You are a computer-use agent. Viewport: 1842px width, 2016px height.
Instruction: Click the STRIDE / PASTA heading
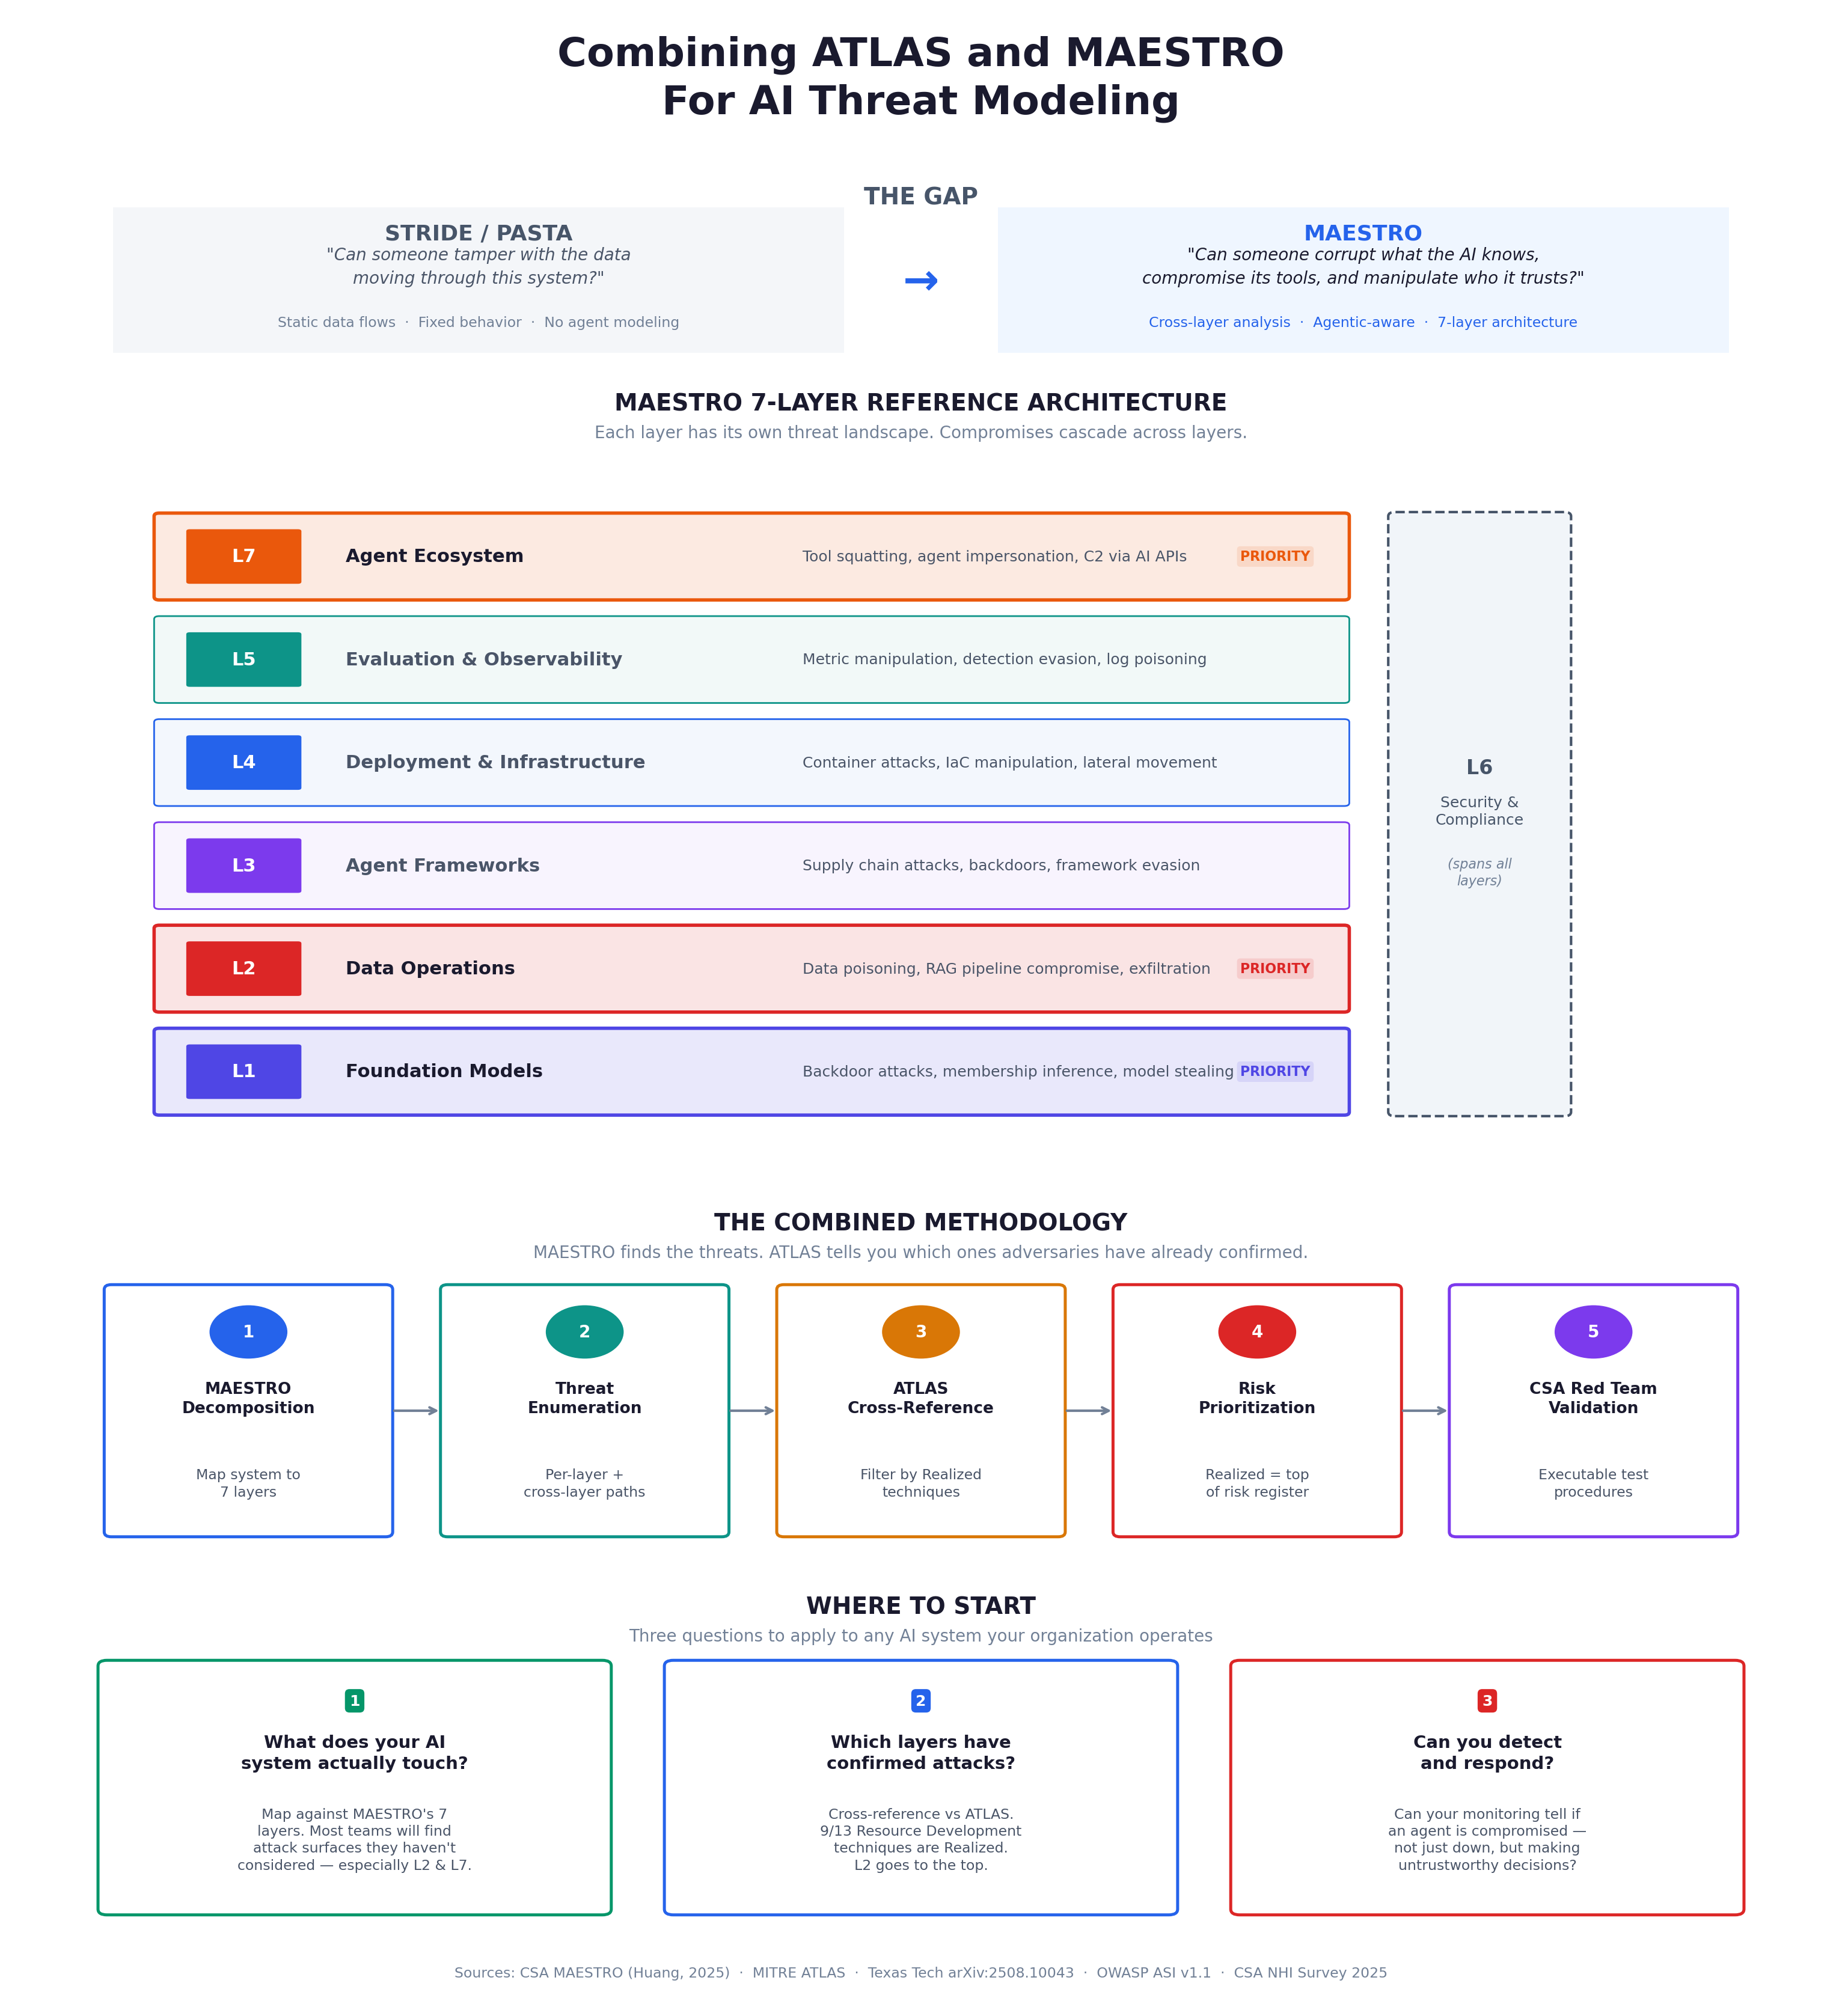pyautogui.click(x=478, y=233)
